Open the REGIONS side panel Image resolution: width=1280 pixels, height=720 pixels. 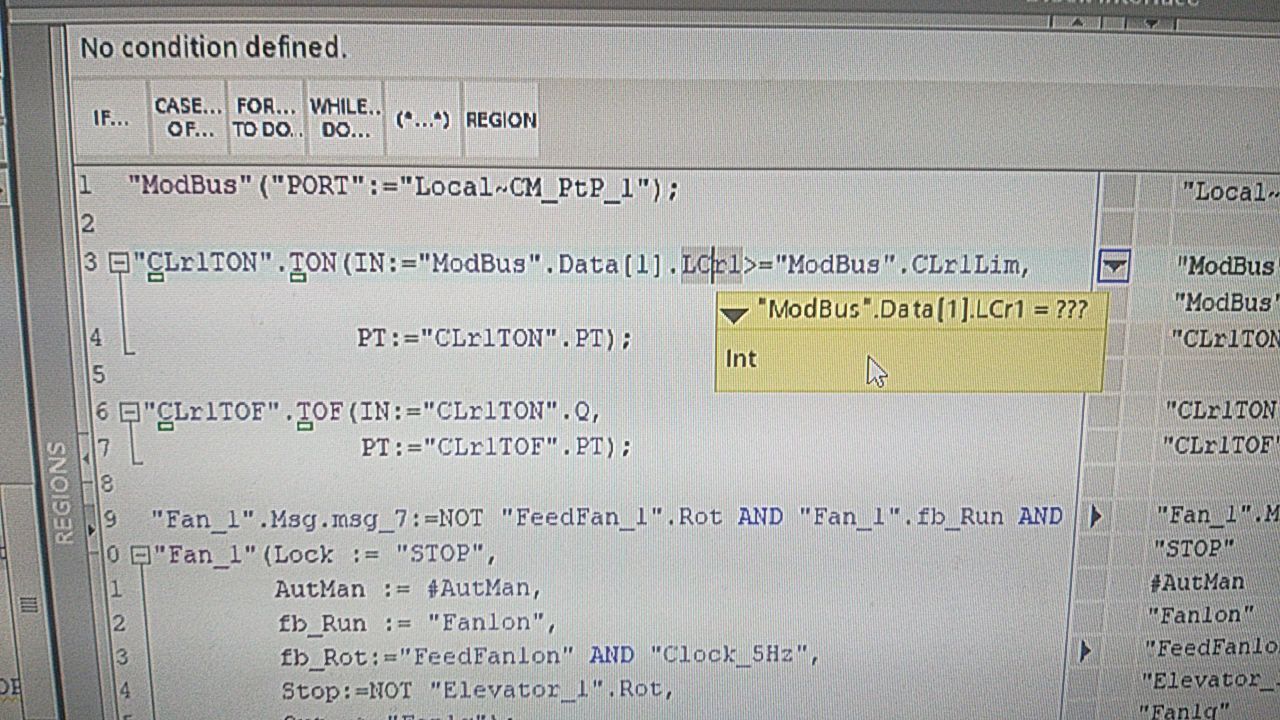(63, 494)
